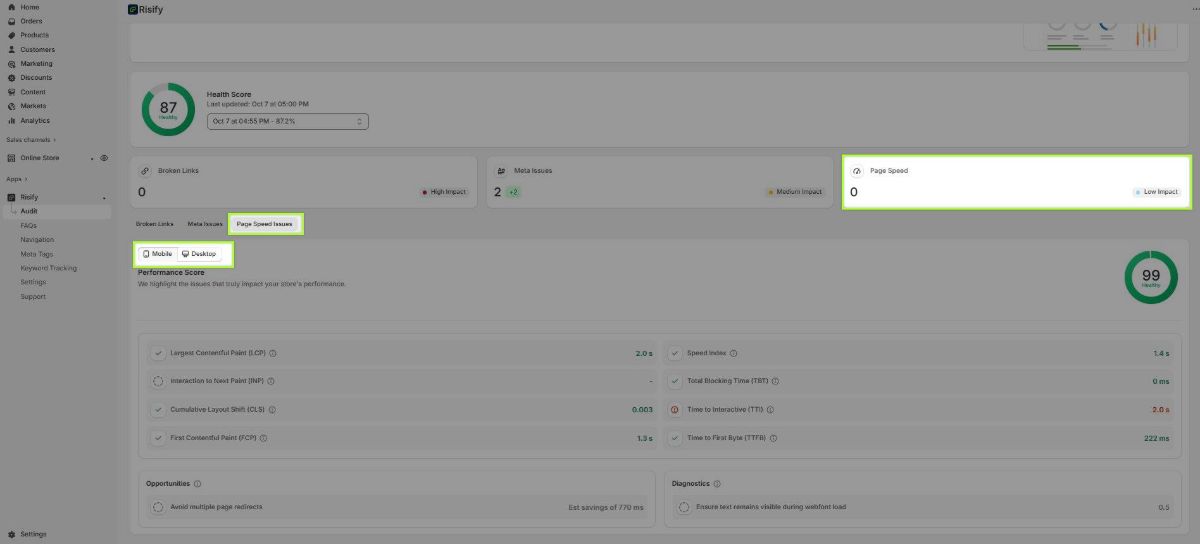Click info icon next to Opportunities heading
1200x544 pixels.
(197, 484)
